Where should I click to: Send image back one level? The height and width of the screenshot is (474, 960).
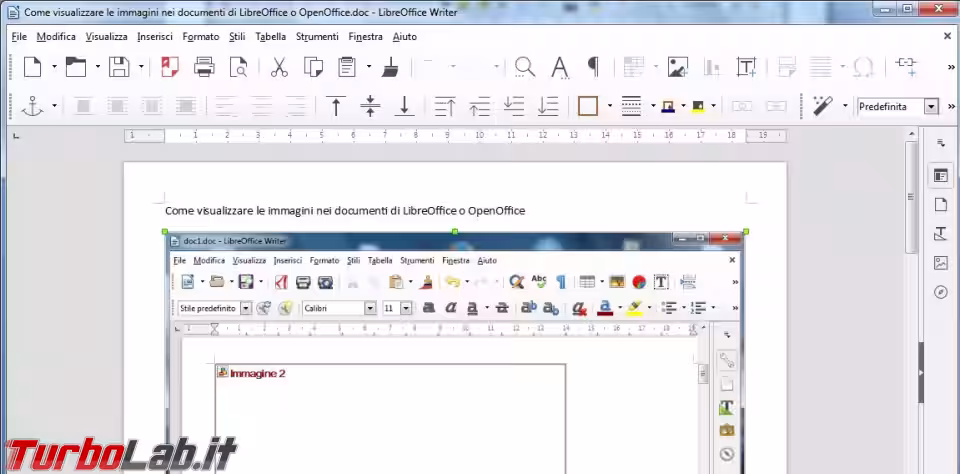(x=514, y=106)
